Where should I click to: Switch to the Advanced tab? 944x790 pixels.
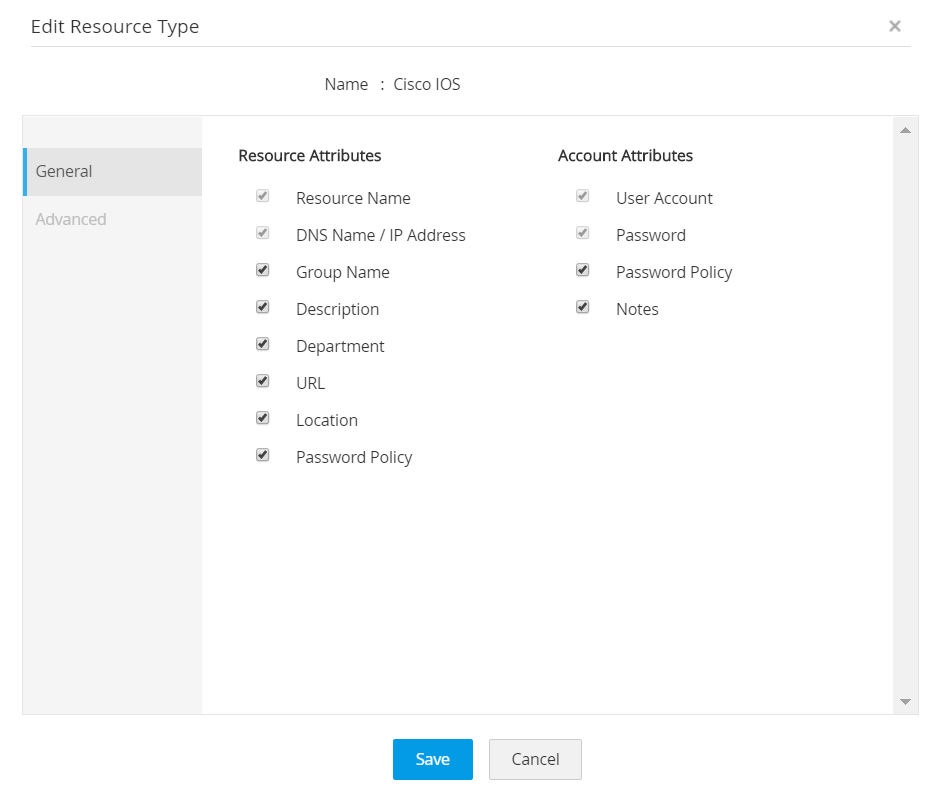point(70,219)
